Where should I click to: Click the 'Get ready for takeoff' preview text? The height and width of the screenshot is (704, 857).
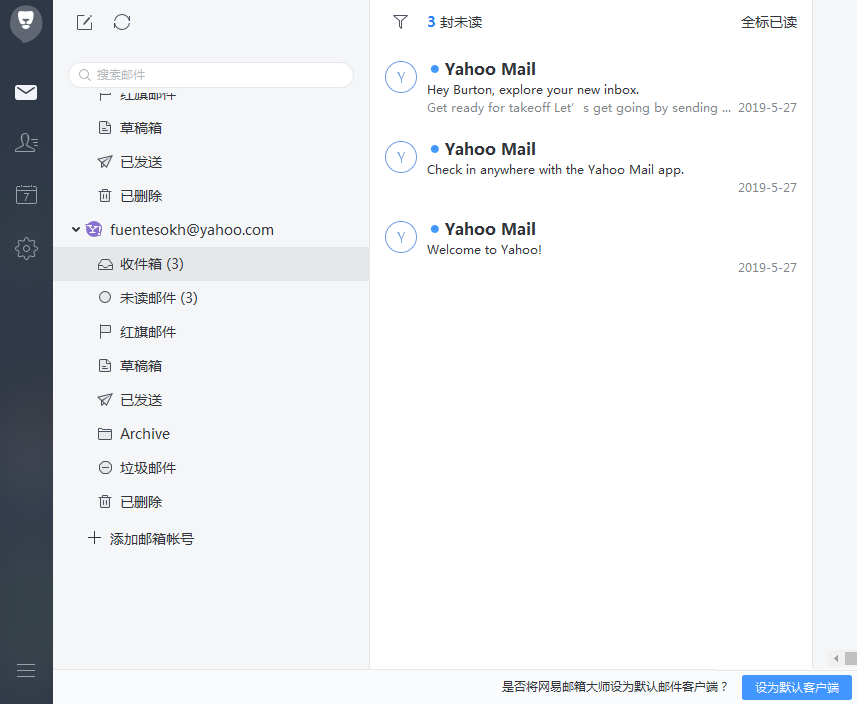[579, 108]
